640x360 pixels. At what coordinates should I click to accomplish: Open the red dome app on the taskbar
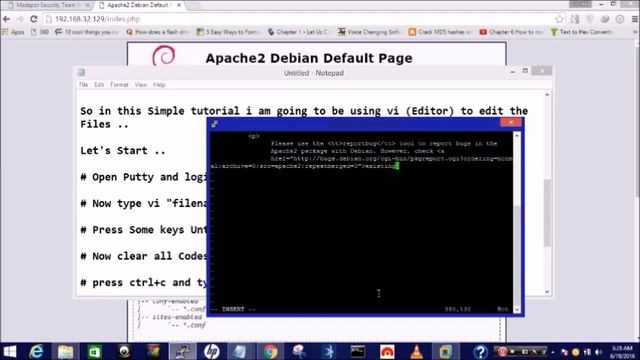[x=387, y=351]
